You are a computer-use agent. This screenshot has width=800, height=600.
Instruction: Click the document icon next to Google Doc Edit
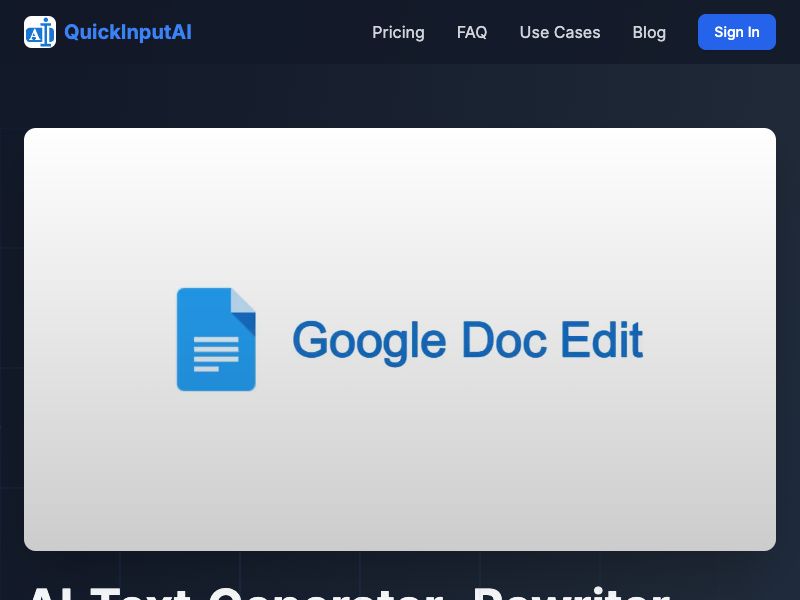[216, 339]
